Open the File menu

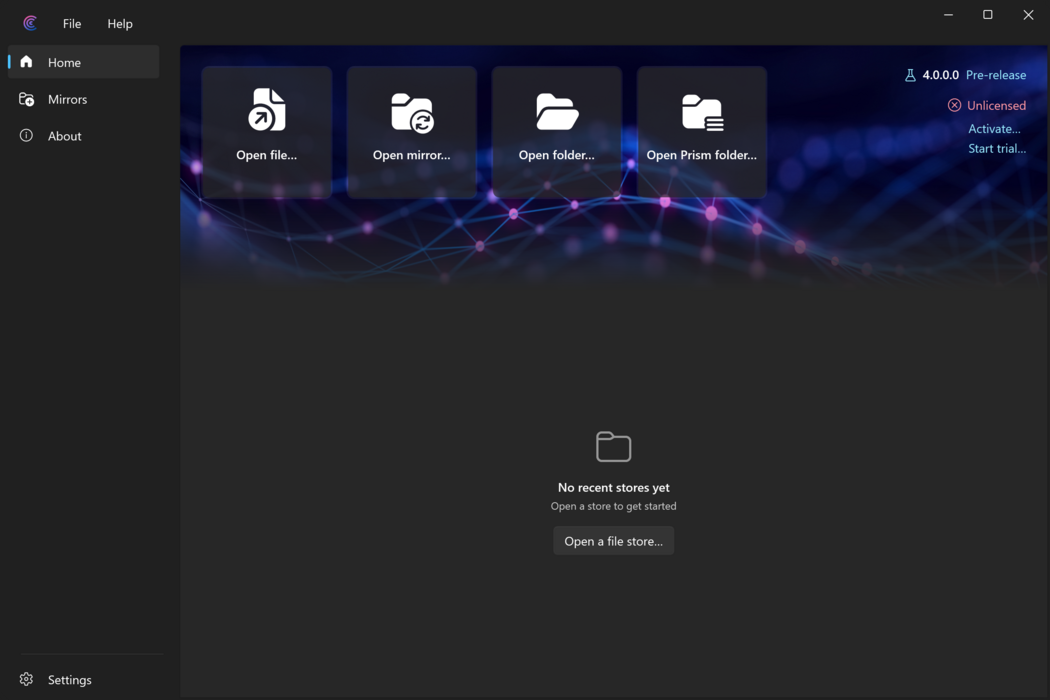tap(72, 23)
